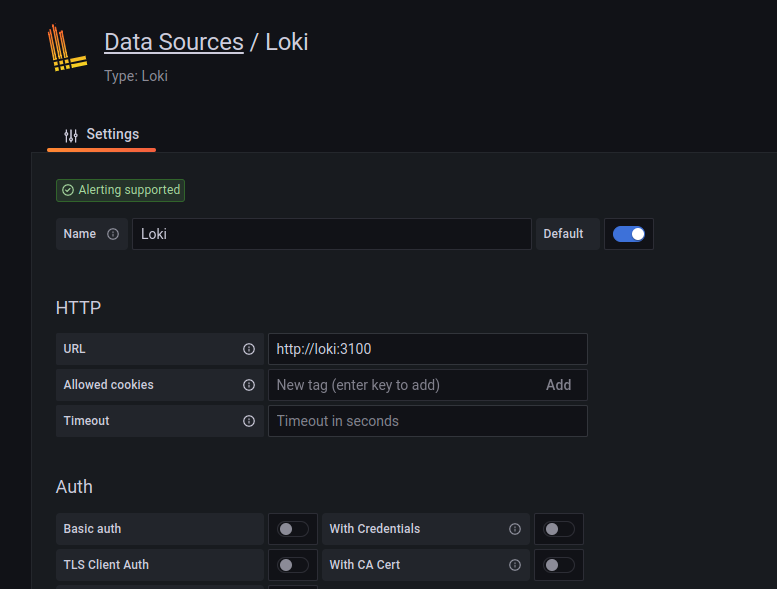The height and width of the screenshot is (589, 777).
Task: Enable the Basic auth toggle
Action: click(293, 529)
